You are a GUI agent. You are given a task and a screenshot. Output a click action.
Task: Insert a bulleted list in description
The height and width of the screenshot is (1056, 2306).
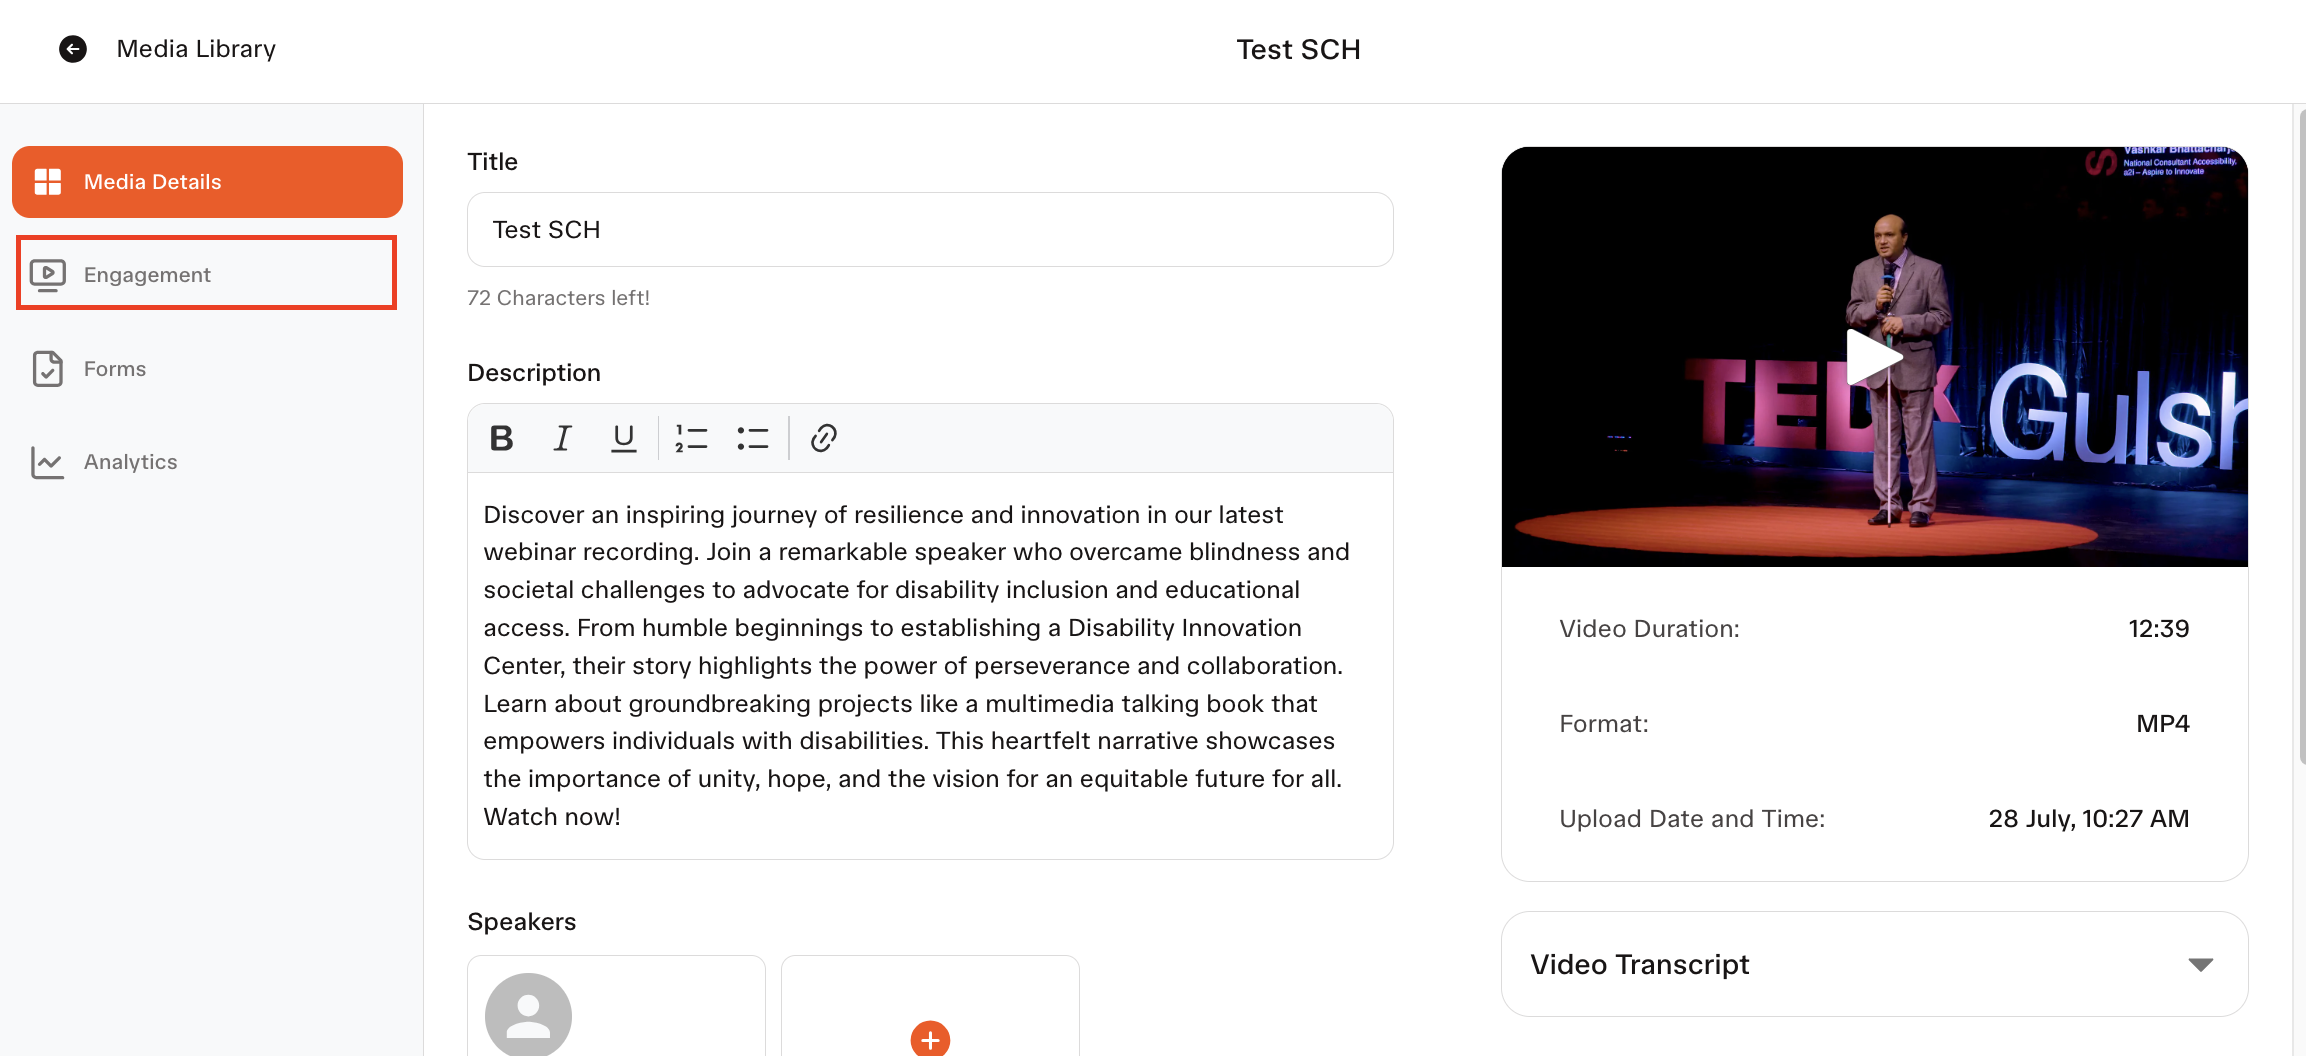tap(753, 438)
